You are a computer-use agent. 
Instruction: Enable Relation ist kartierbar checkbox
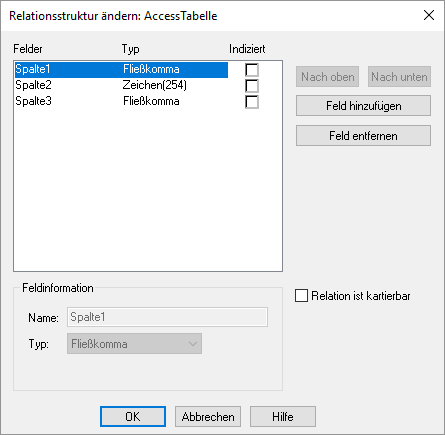(x=301, y=296)
